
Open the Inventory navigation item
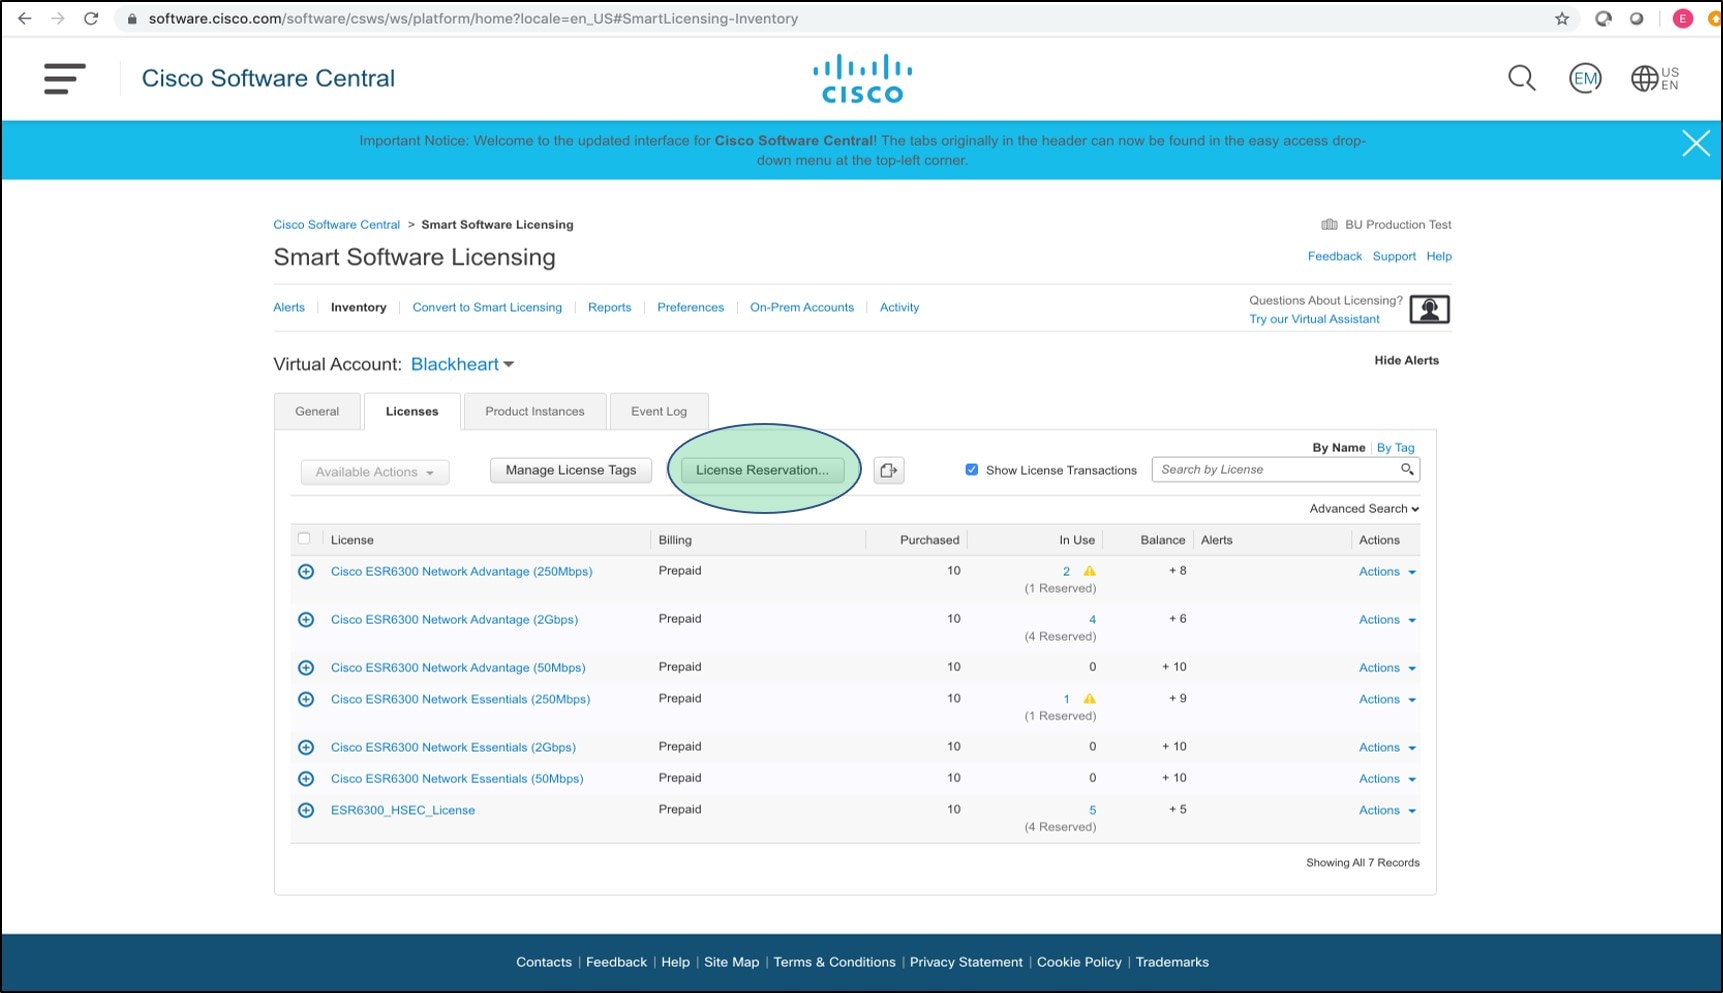coord(358,307)
